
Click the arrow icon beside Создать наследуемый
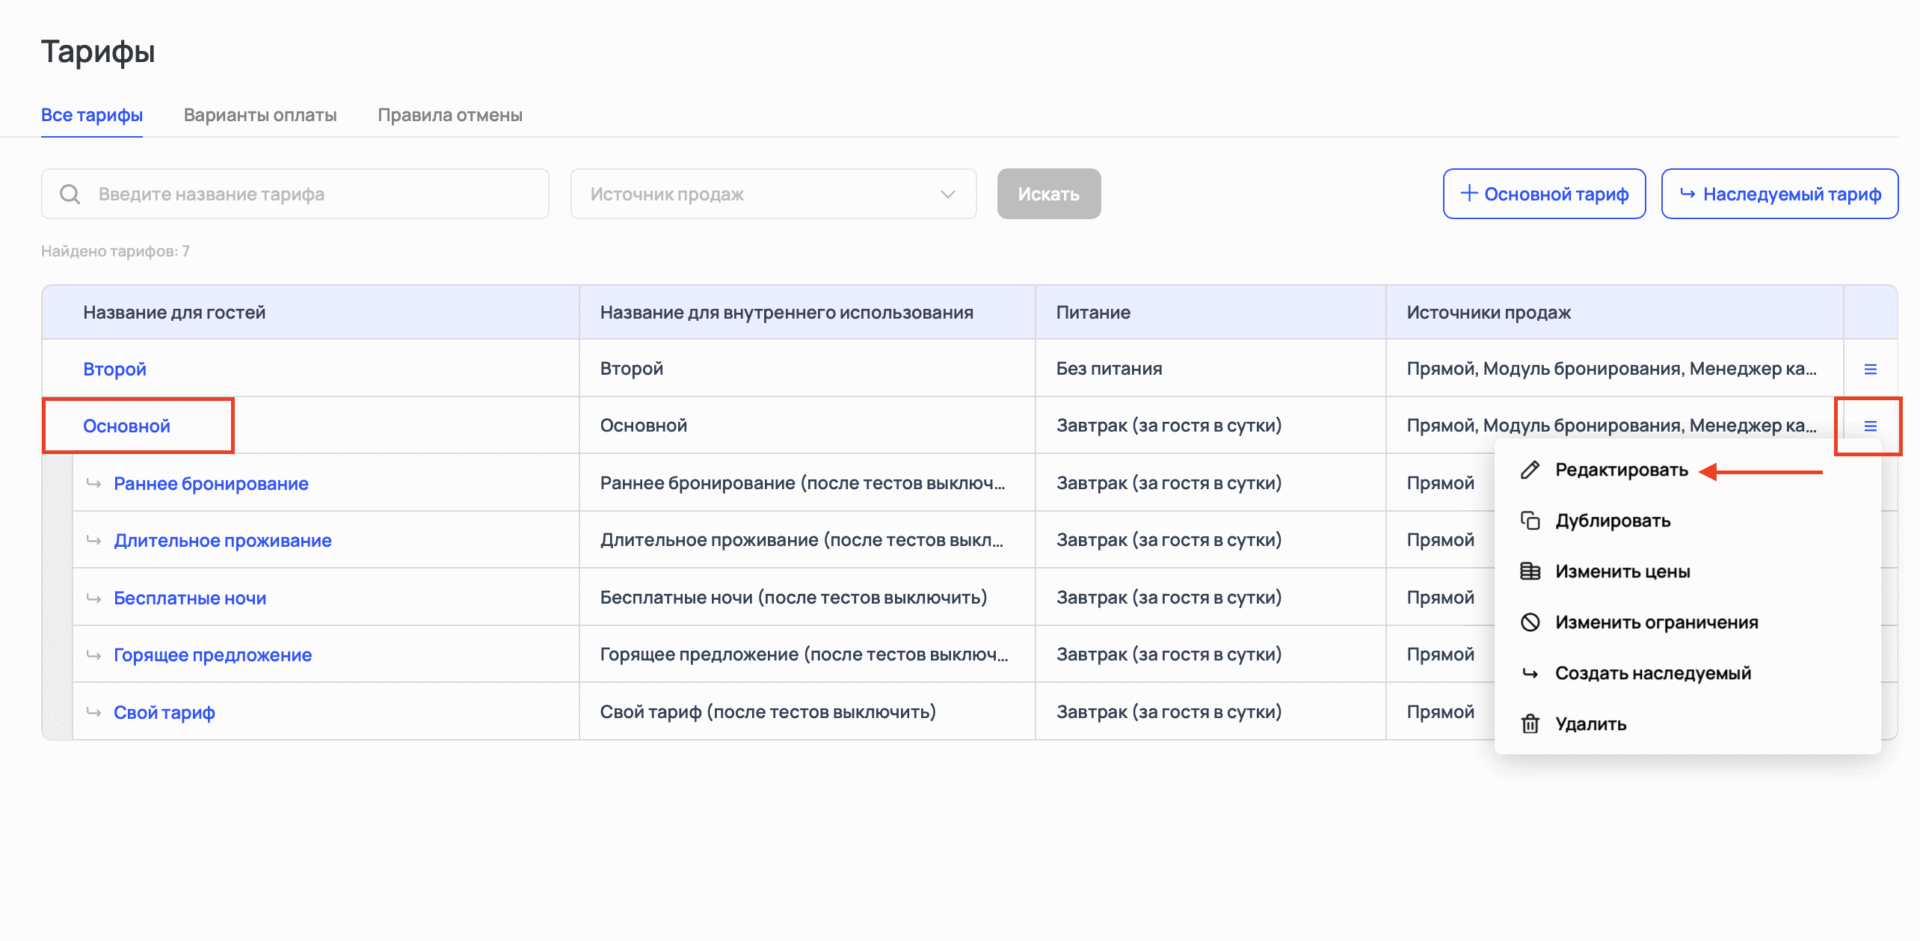pyautogui.click(x=1530, y=673)
